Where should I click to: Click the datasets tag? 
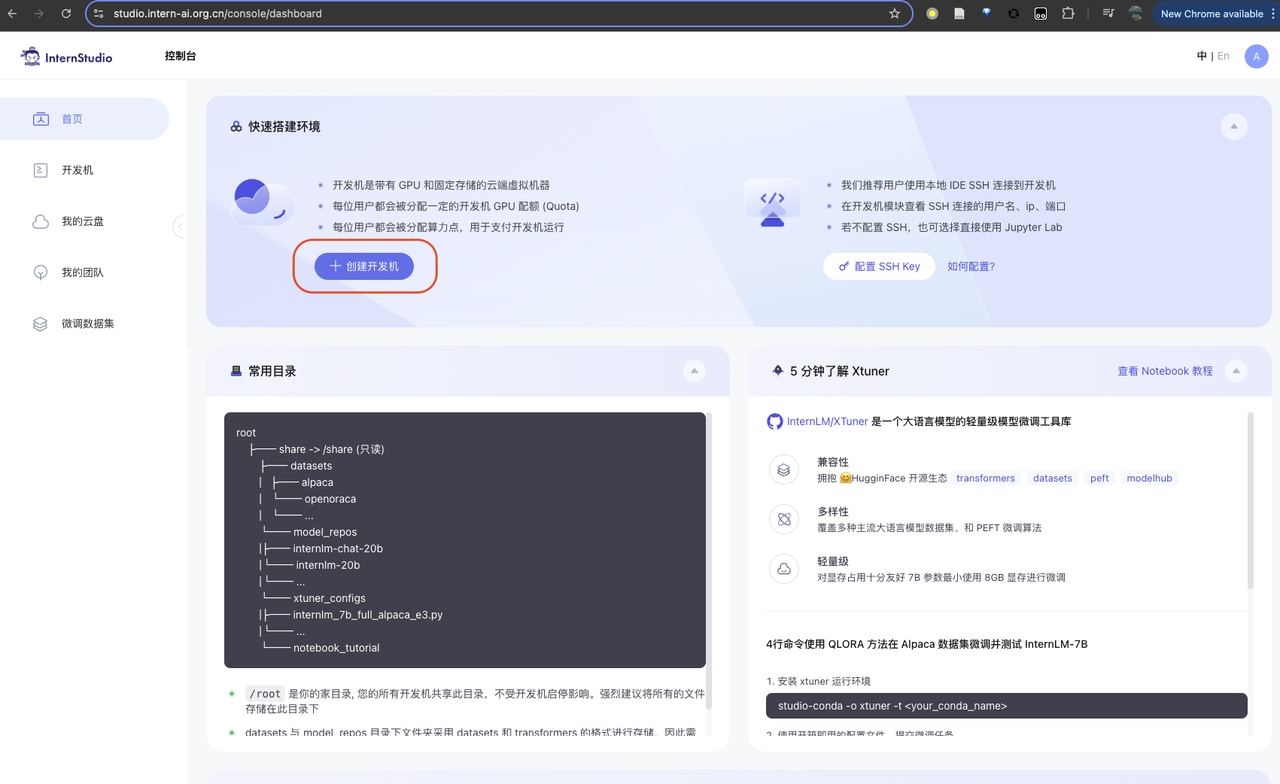click(x=1052, y=478)
